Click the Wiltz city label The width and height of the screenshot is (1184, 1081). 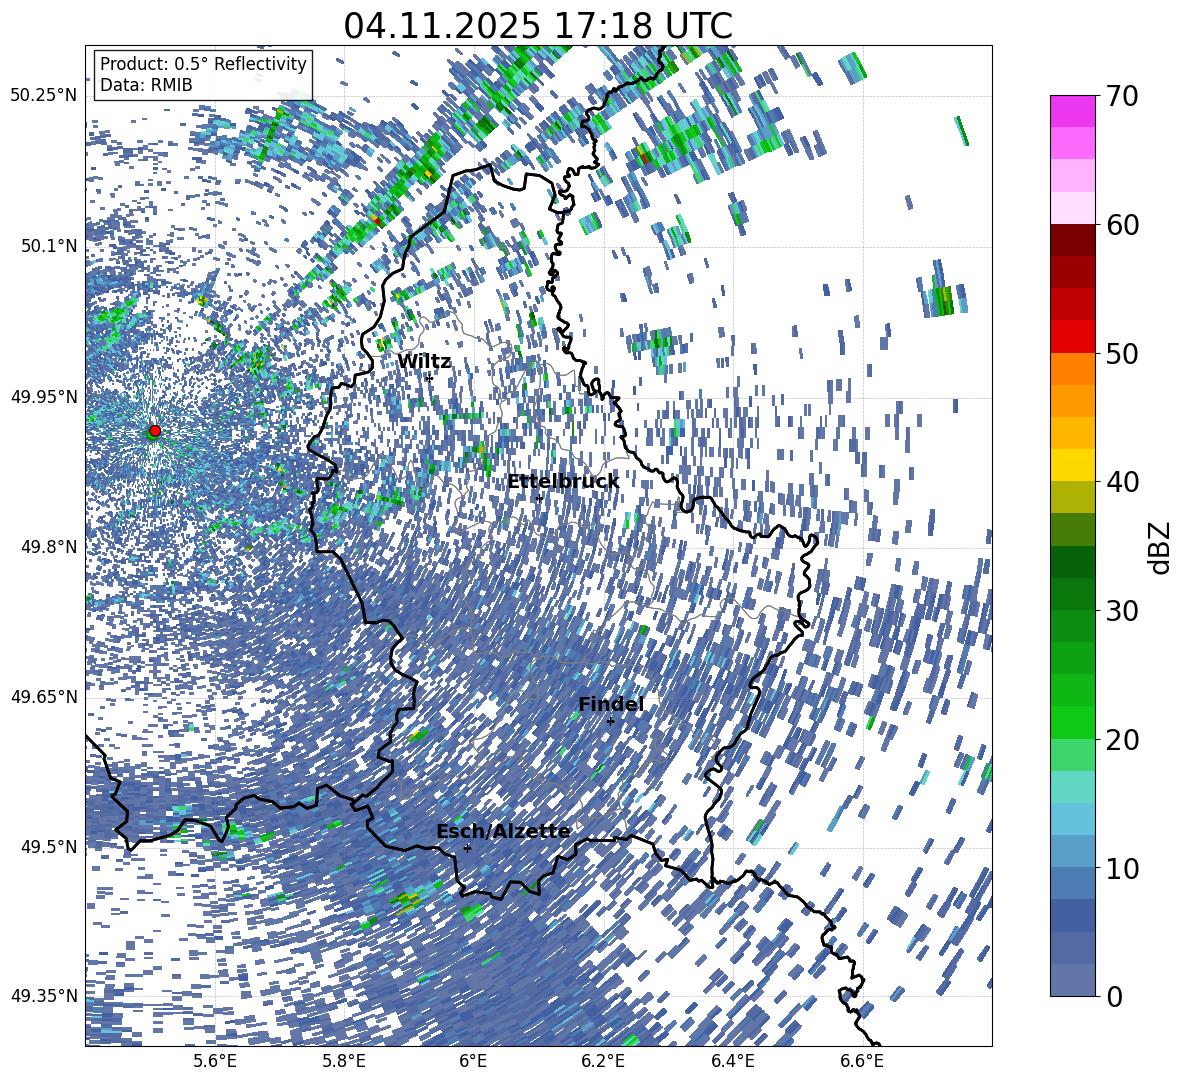pos(424,362)
